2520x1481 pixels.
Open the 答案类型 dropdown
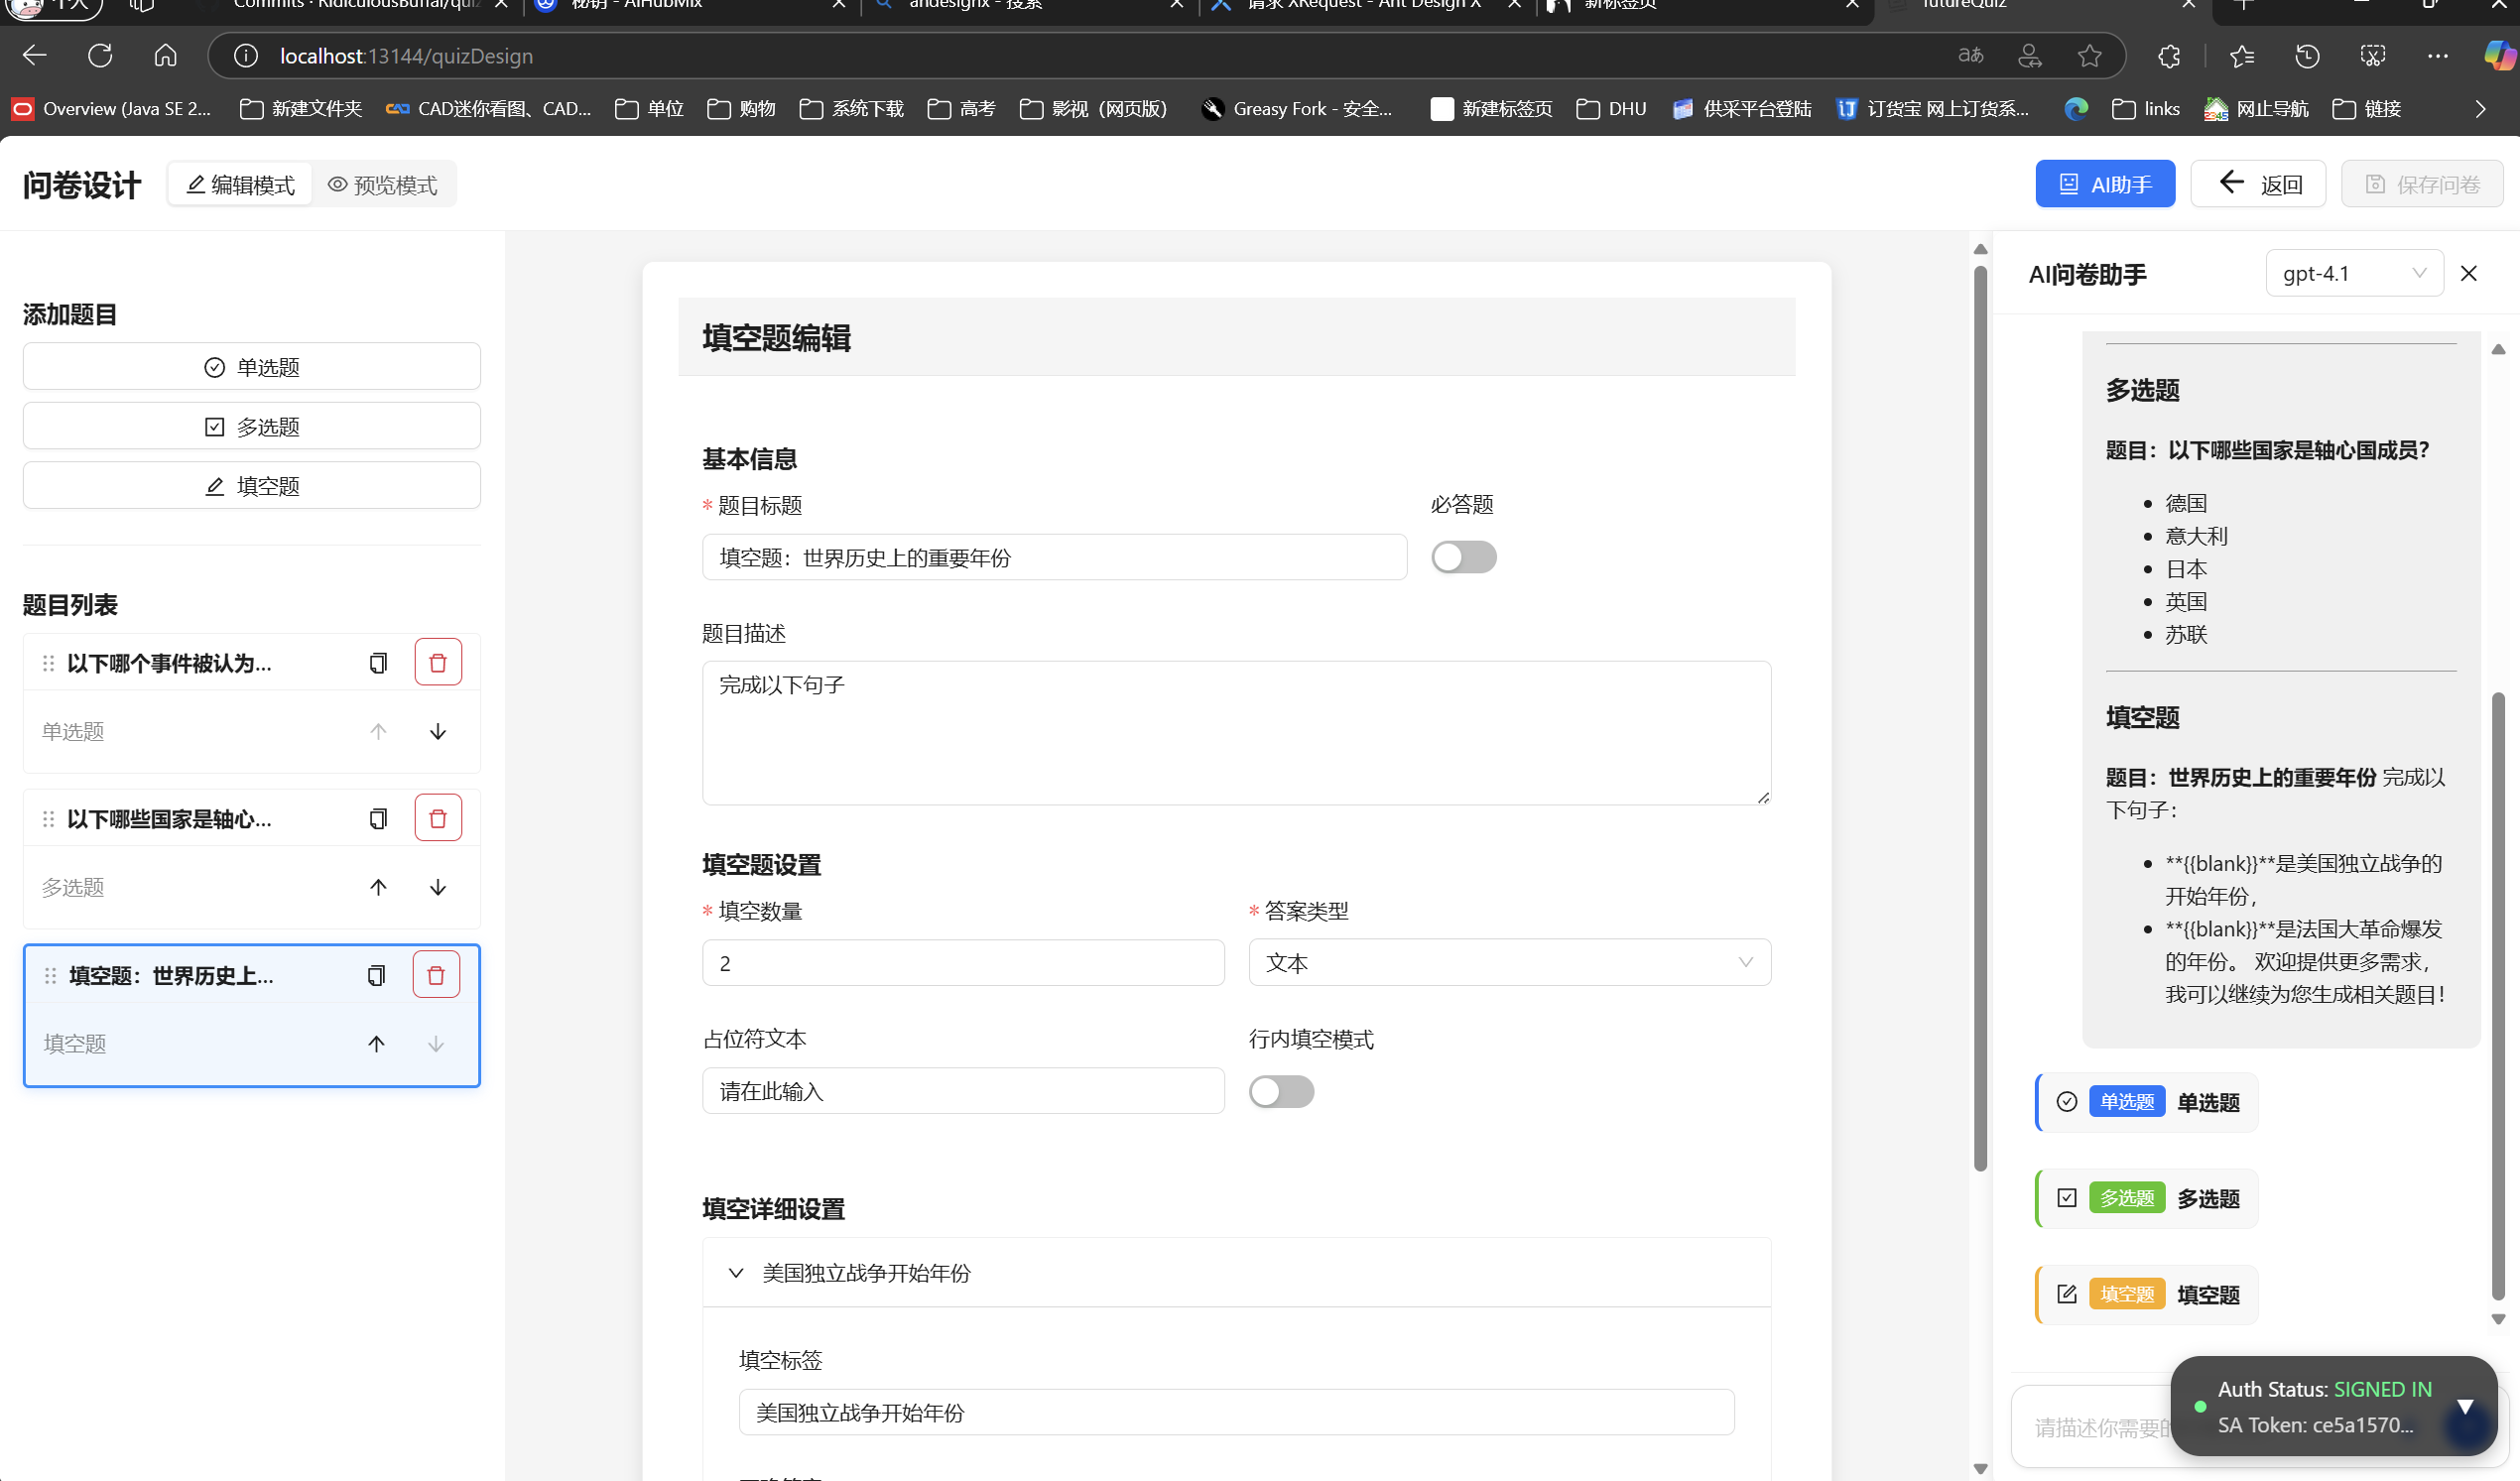[1510, 962]
